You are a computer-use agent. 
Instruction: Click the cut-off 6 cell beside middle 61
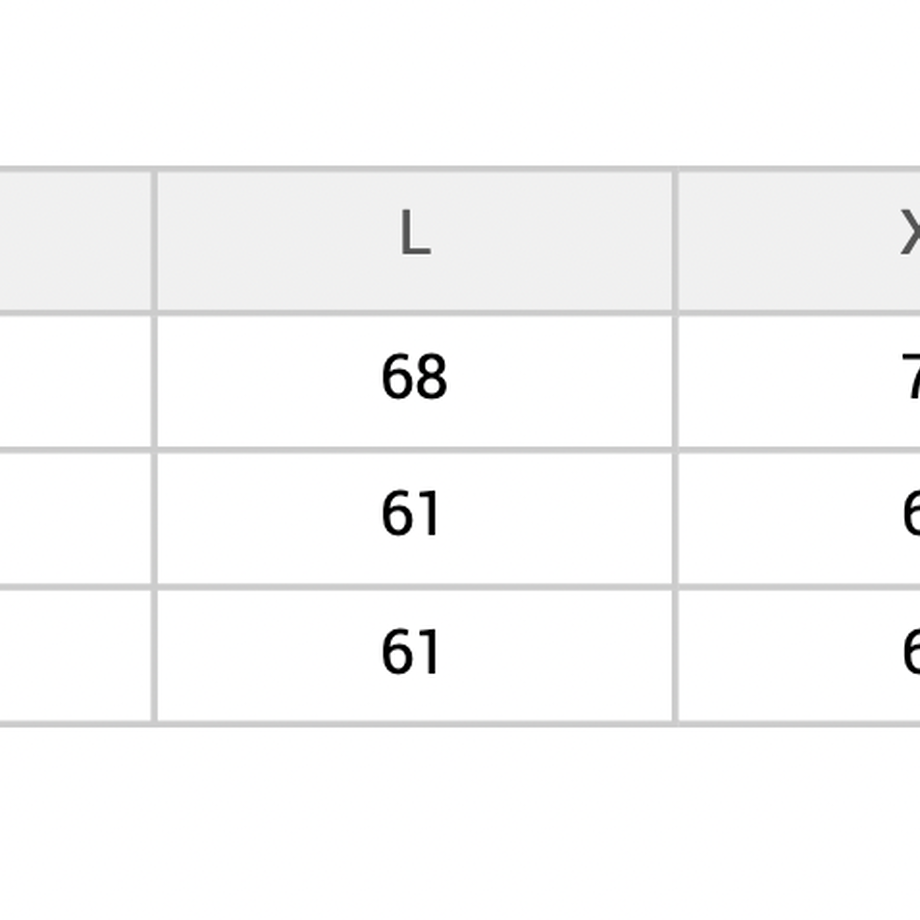[x=799, y=519]
